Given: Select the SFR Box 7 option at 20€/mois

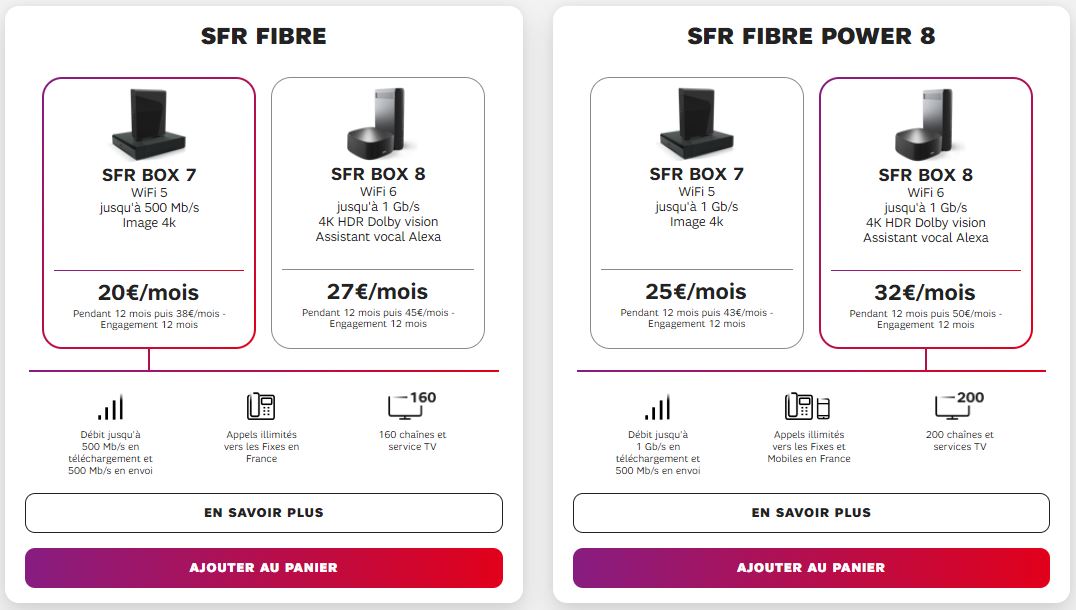Looking at the screenshot, I should (149, 213).
